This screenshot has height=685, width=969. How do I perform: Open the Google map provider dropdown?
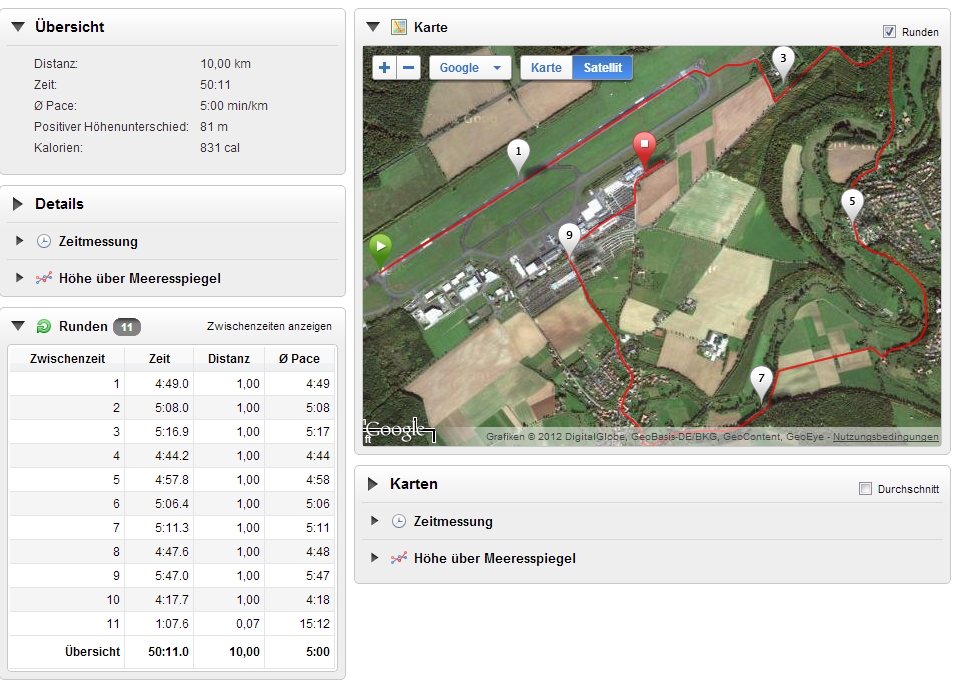tap(470, 68)
